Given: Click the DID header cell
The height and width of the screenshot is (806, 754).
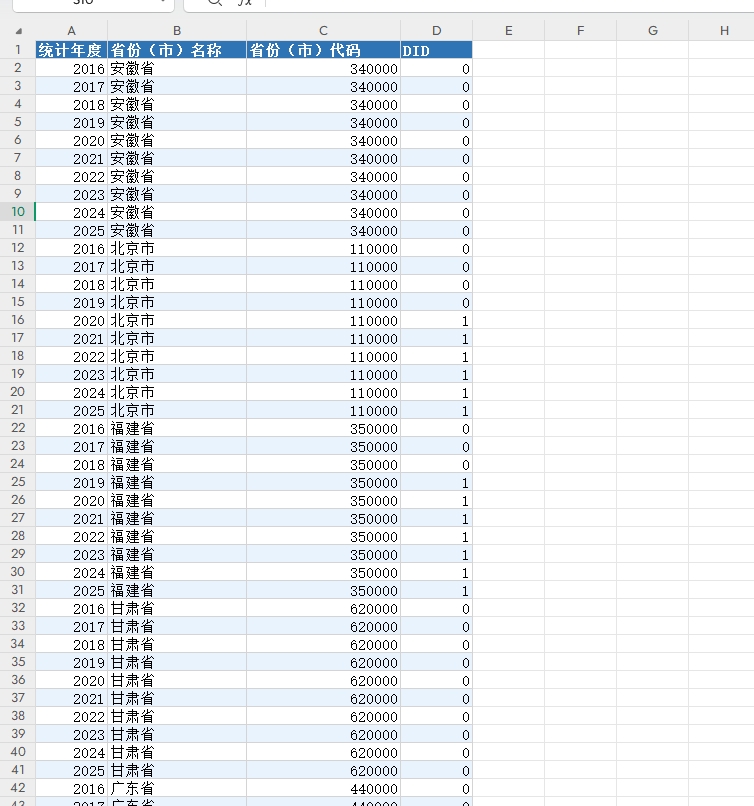Looking at the screenshot, I should click(x=436, y=50).
